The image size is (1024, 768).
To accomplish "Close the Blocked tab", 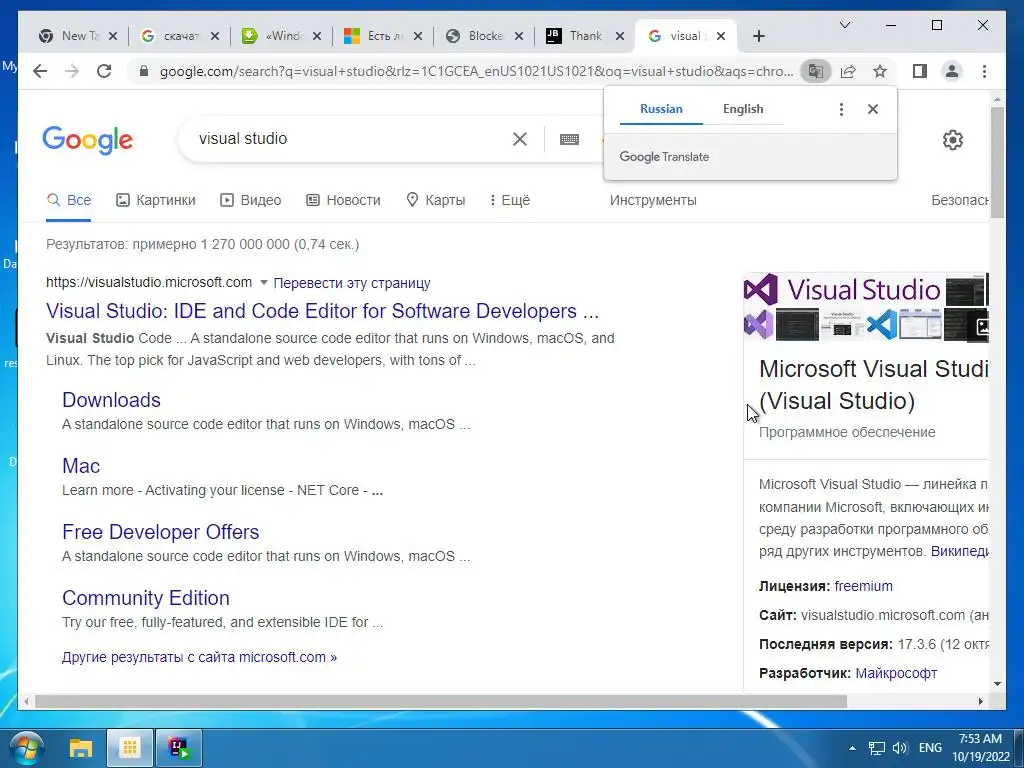I will click(x=519, y=36).
